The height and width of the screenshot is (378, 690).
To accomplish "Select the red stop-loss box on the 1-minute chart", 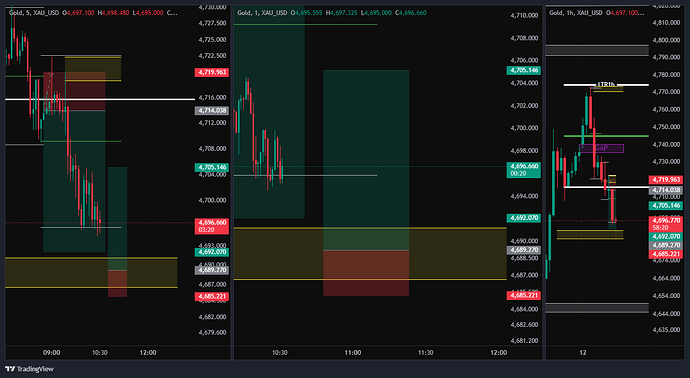I will [x=366, y=273].
